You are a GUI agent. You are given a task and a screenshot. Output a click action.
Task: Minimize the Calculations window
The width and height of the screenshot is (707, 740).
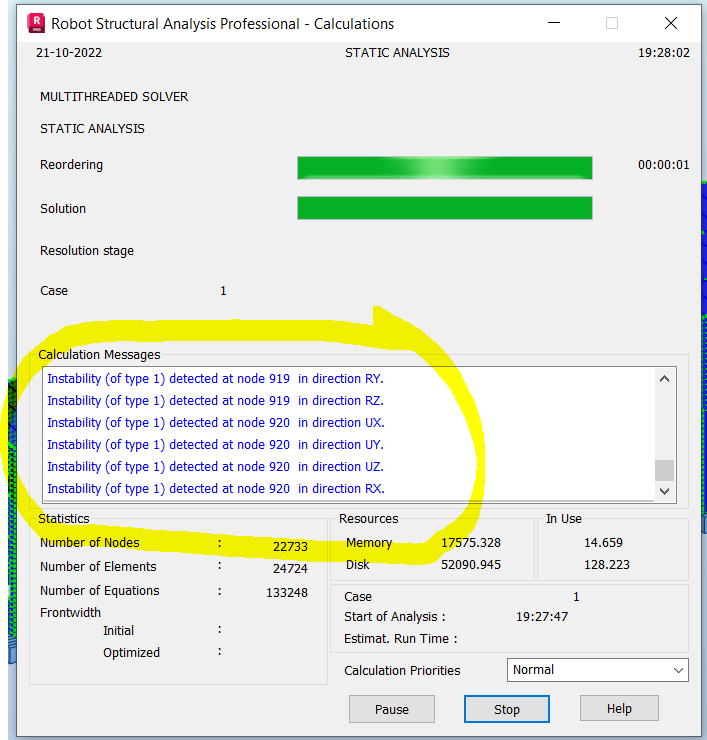coord(554,23)
